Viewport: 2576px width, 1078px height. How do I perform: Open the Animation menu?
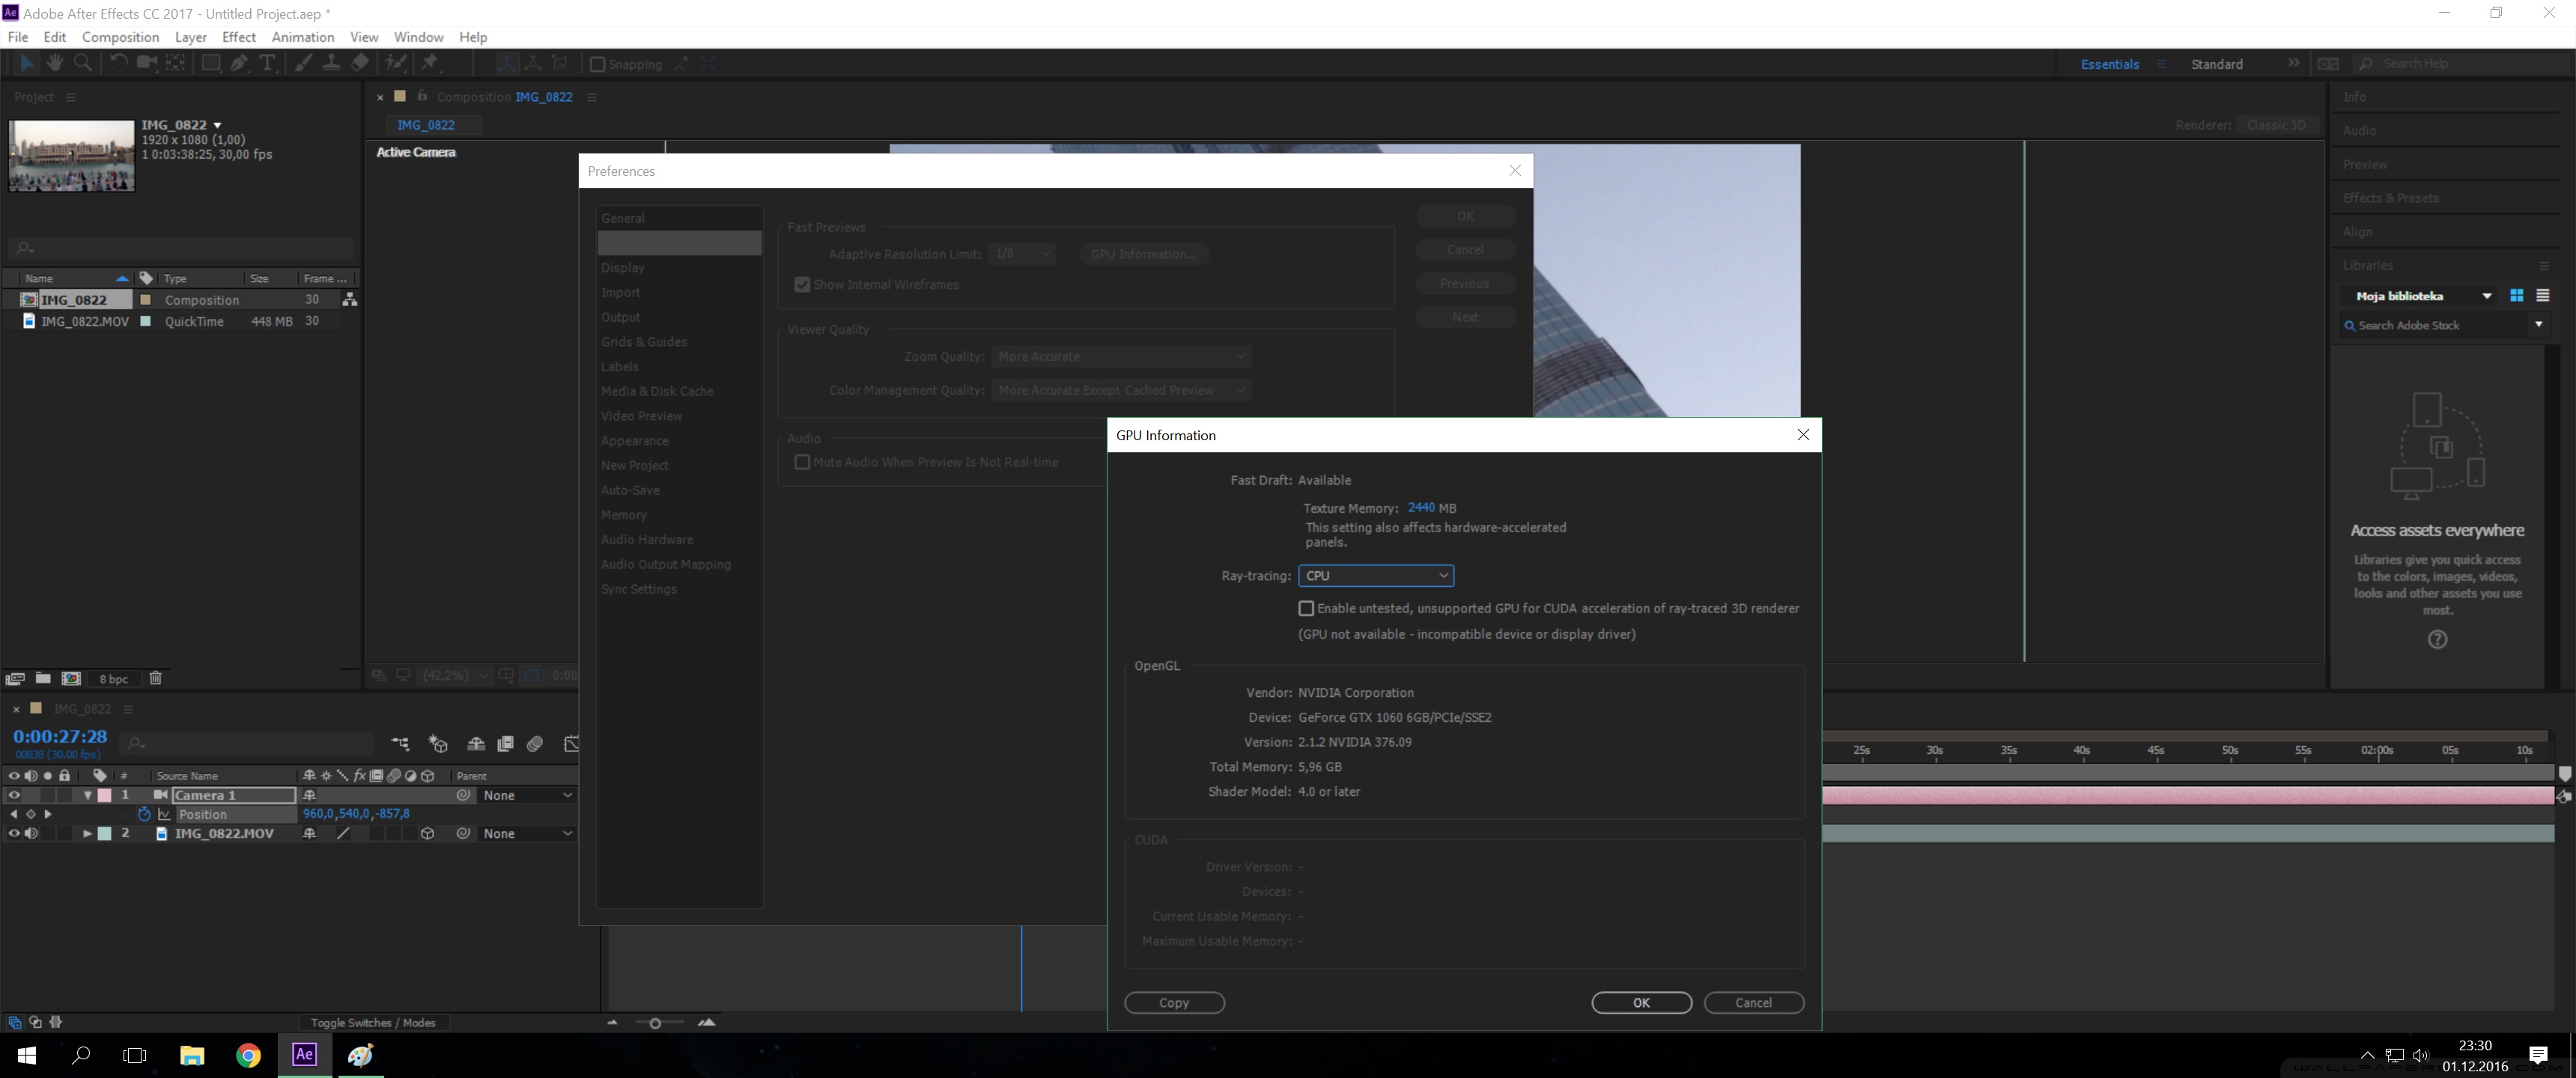302,37
